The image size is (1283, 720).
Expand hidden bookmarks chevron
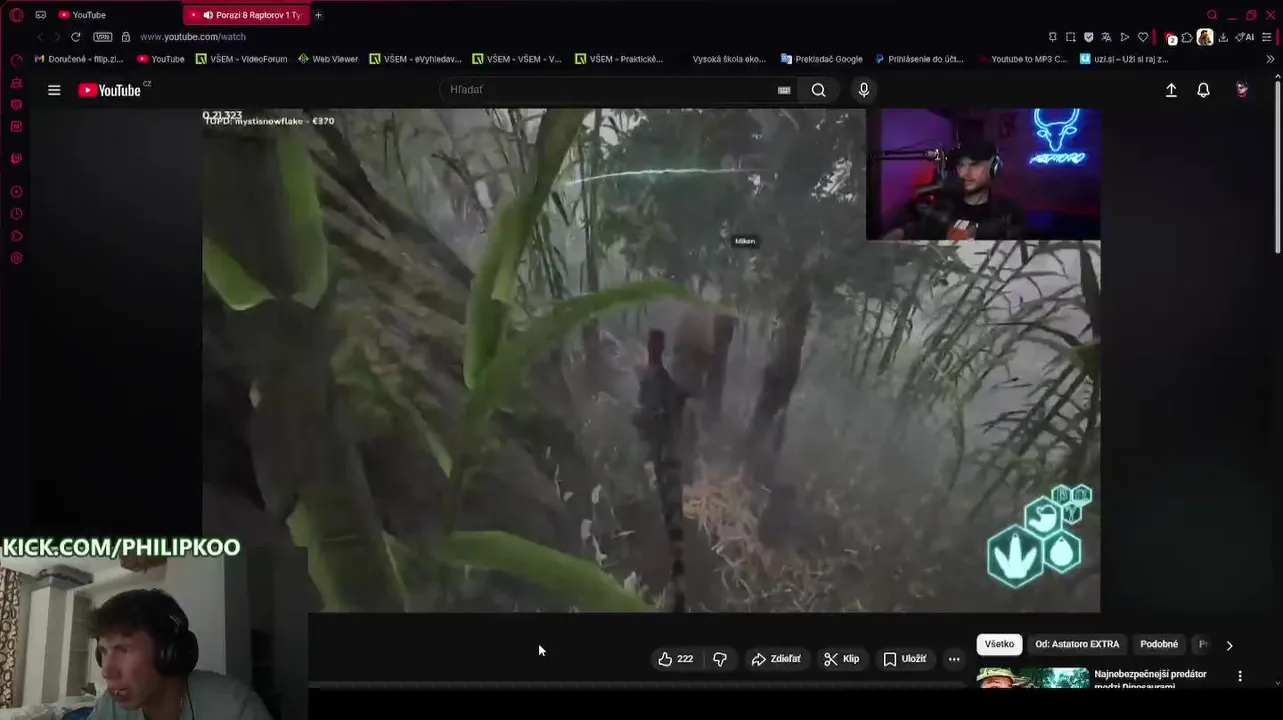1270,59
